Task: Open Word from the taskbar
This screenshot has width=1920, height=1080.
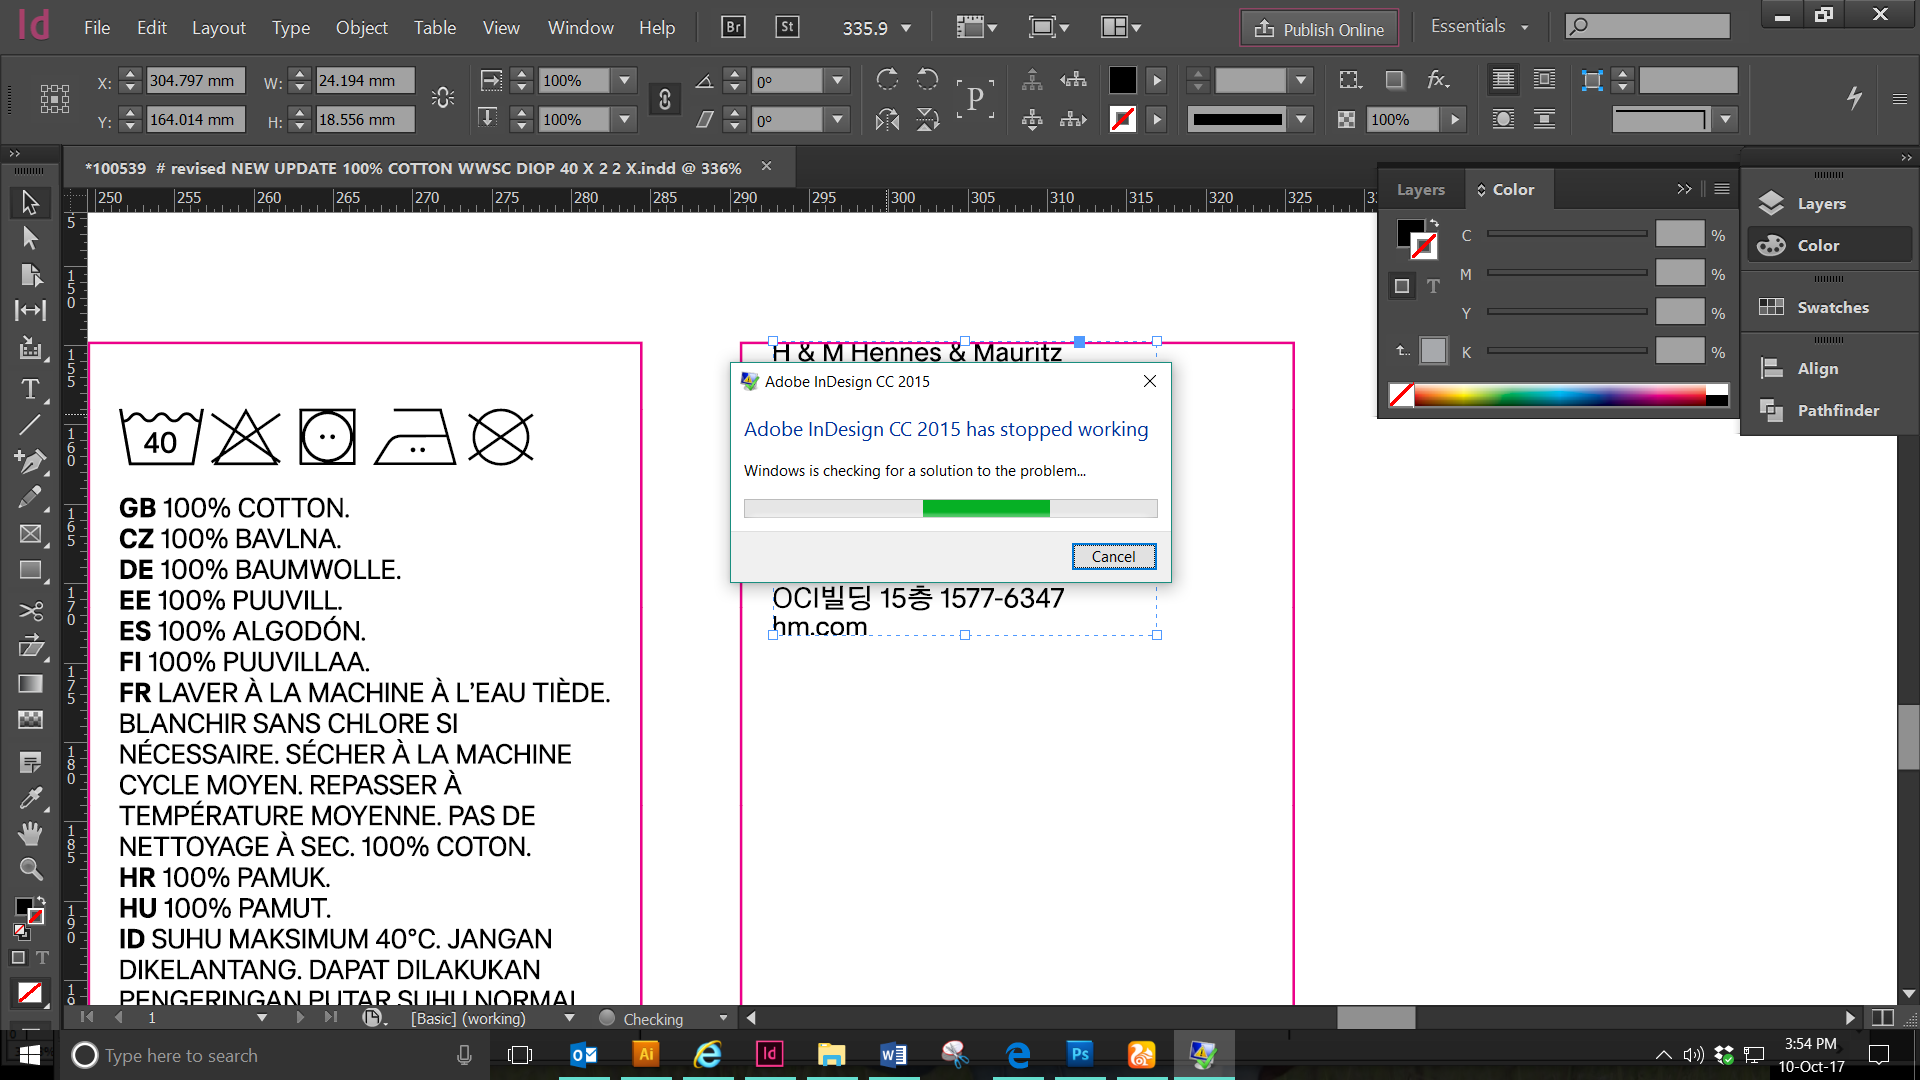Action: (893, 1054)
